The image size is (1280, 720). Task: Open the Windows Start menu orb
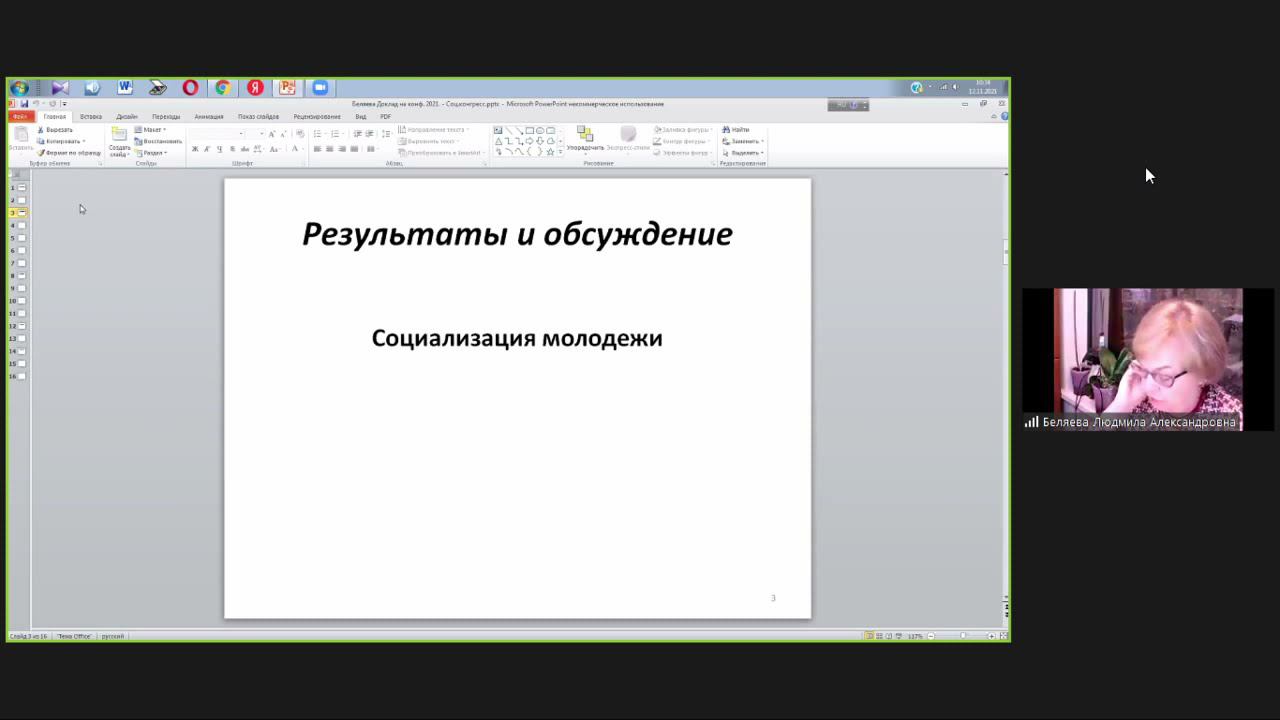[19, 88]
